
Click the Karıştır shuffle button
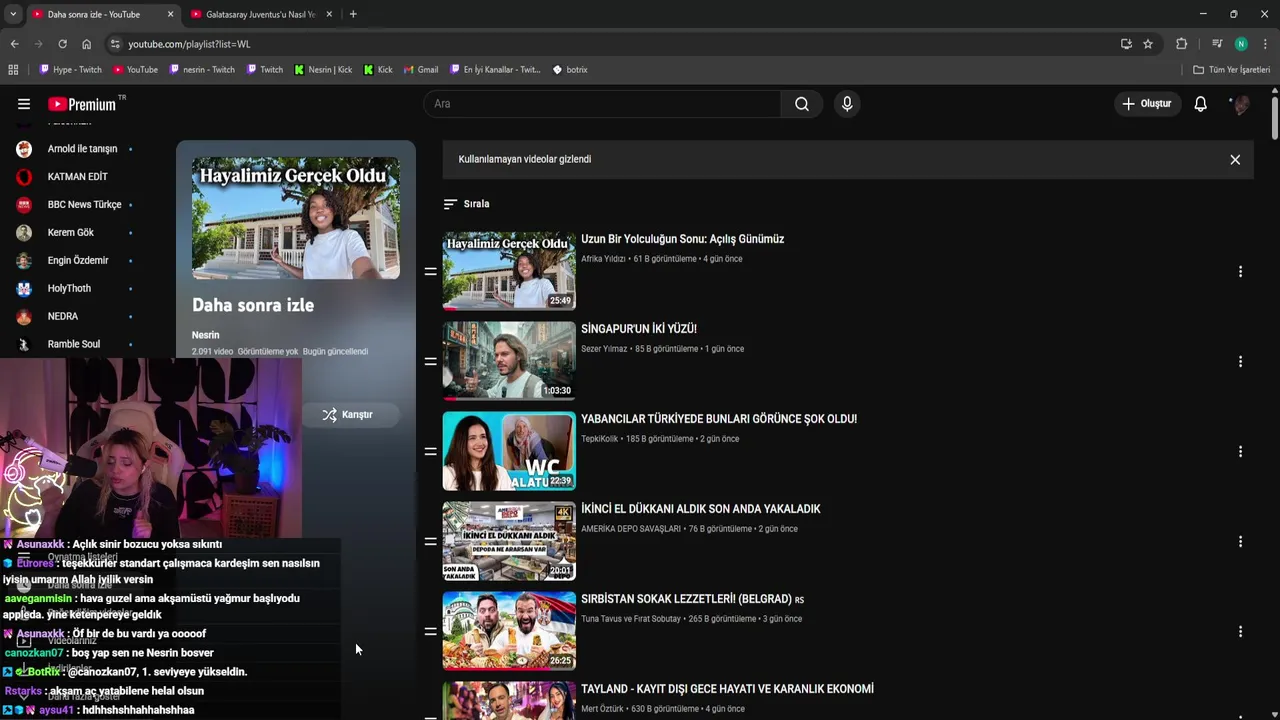[x=347, y=414]
